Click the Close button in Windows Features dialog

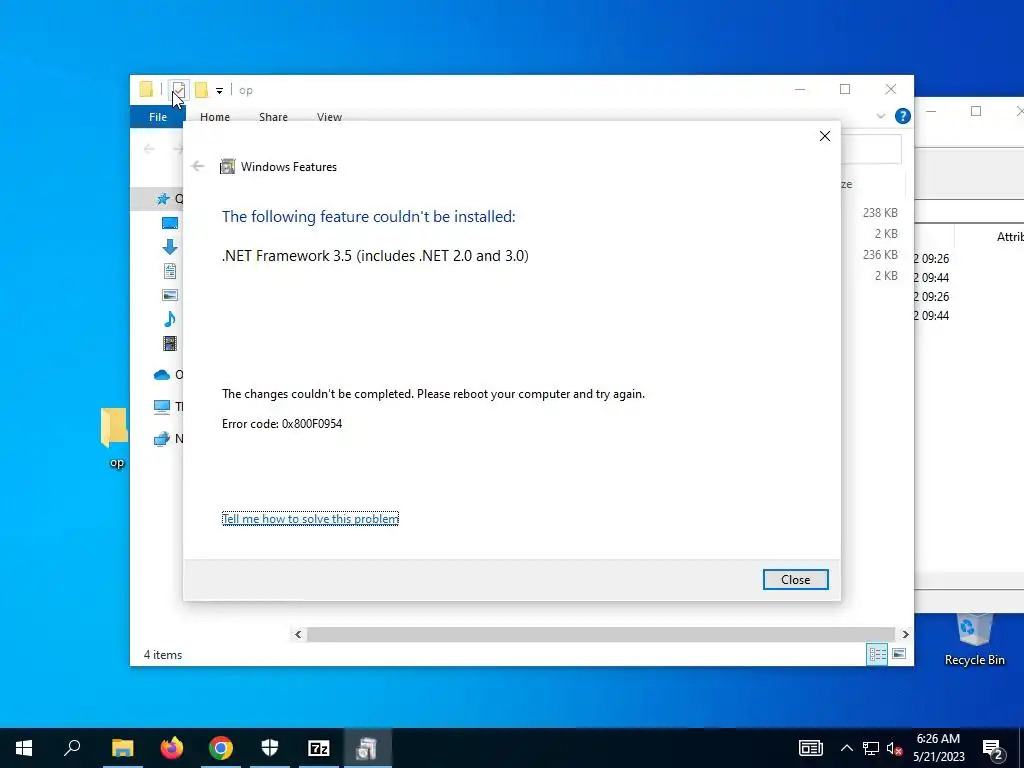(795, 579)
